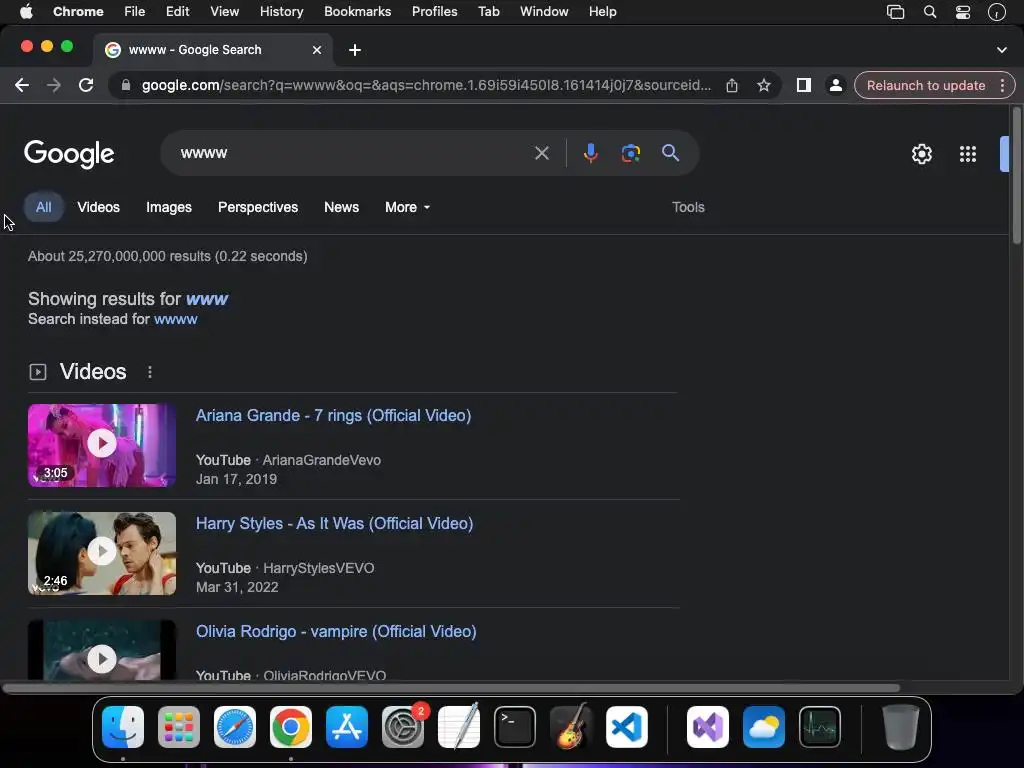The image size is (1024, 768).
Task: Switch to the Perspectives tab
Action: (x=258, y=207)
